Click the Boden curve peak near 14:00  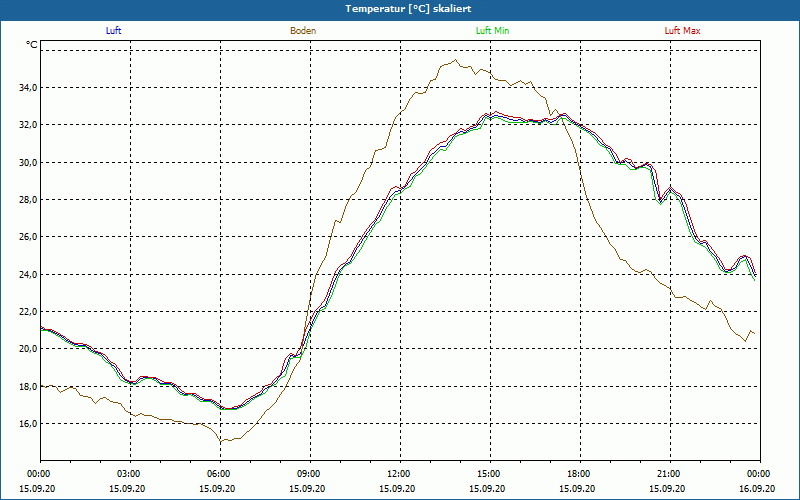(456, 60)
